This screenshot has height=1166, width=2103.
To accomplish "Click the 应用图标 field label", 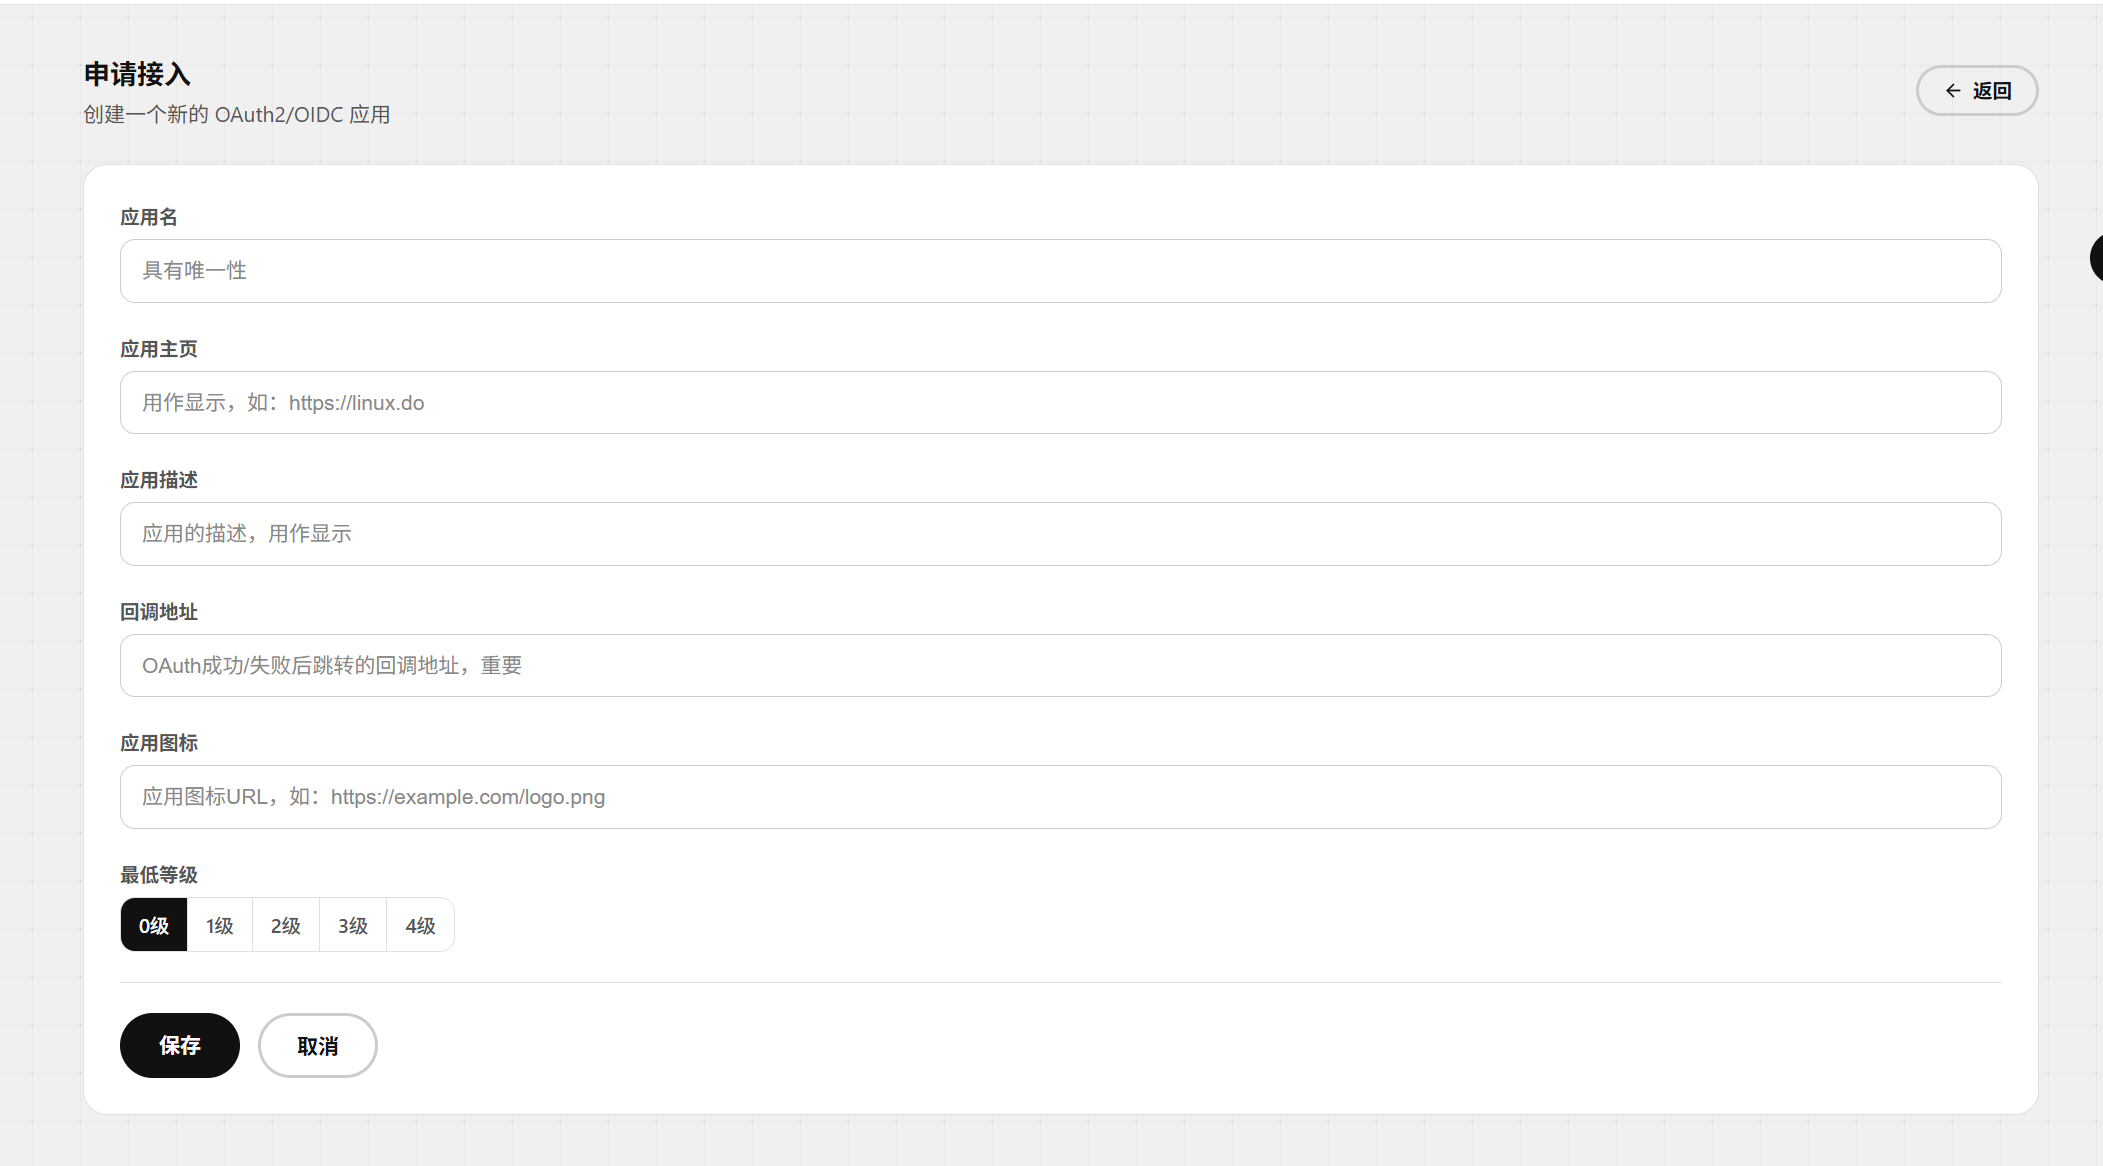I will point(159,743).
